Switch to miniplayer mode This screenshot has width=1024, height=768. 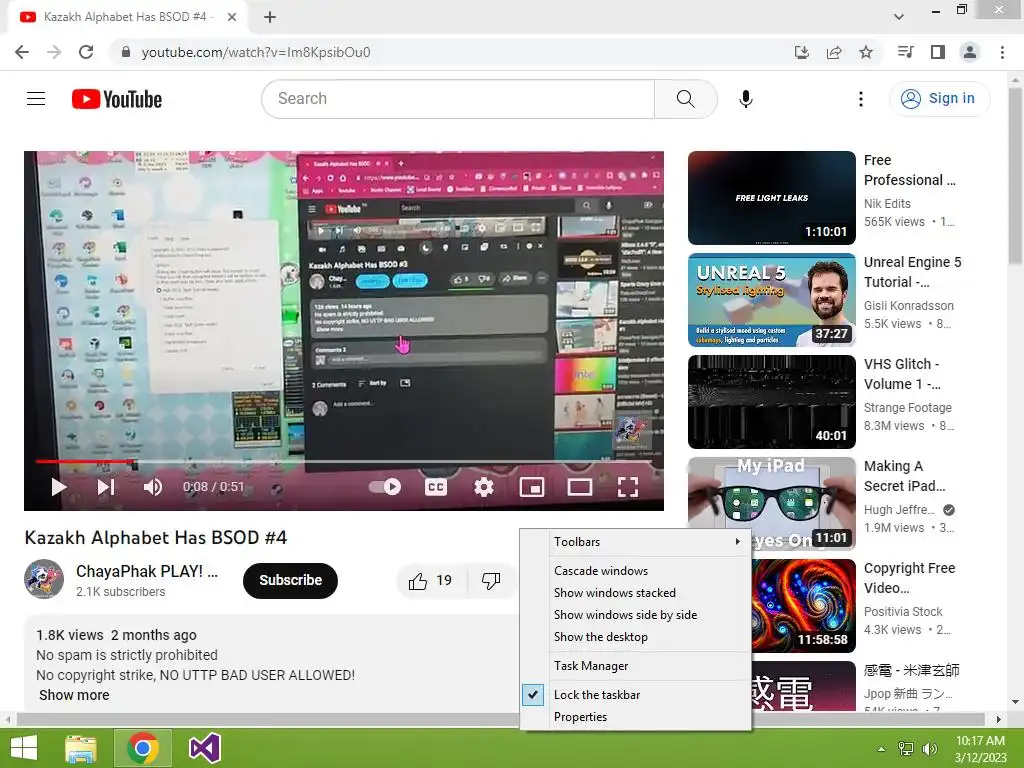(532, 487)
